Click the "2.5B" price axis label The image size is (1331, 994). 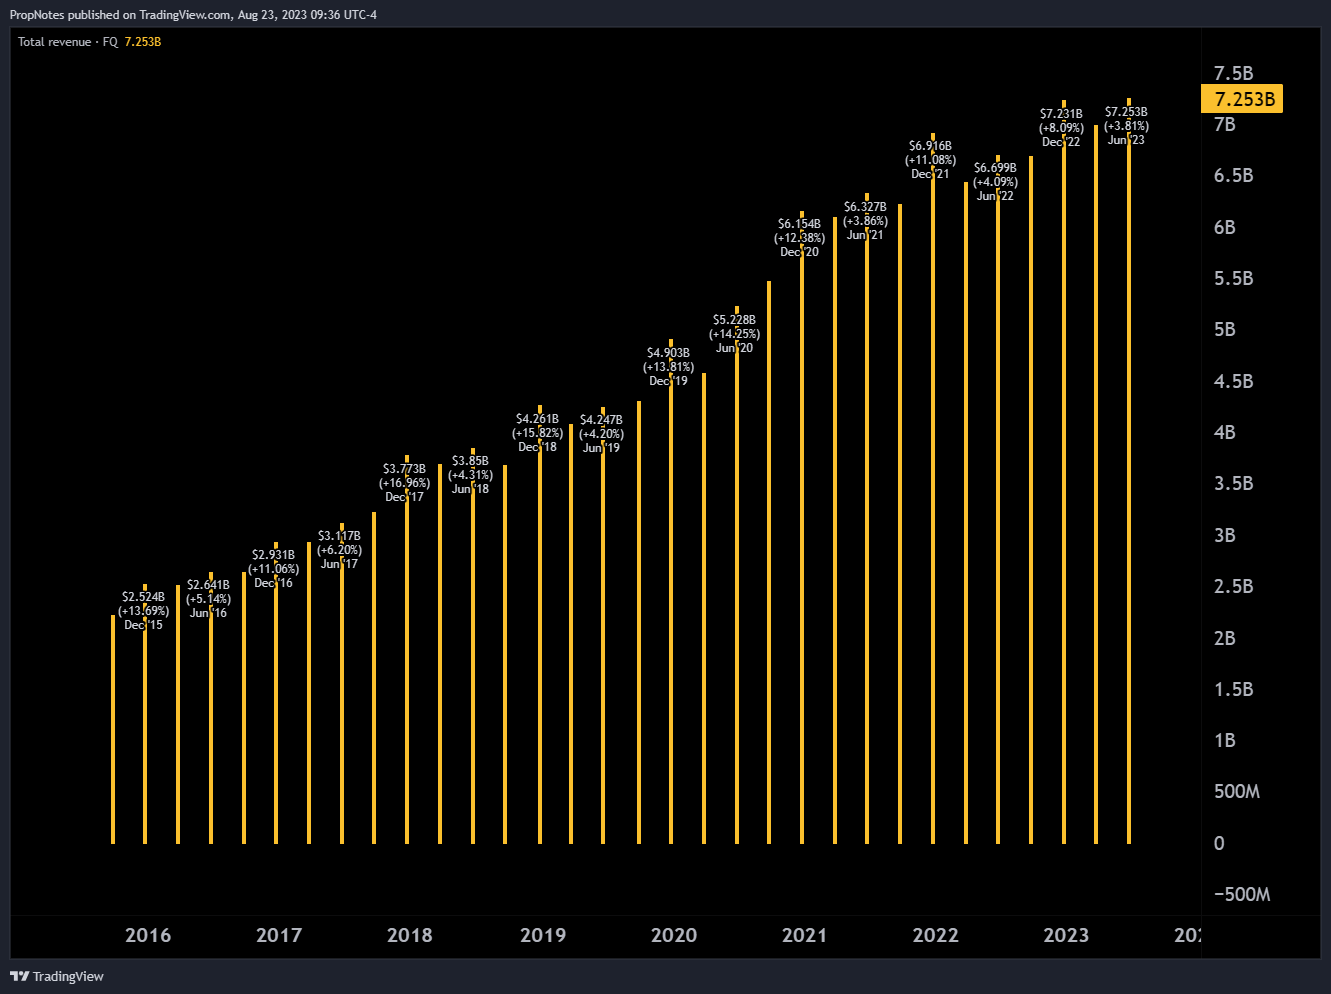[x=1233, y=586]
